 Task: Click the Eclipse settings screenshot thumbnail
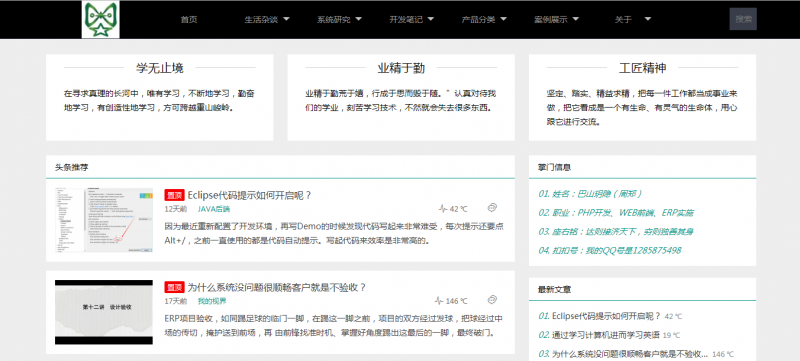[x=104, y=220]
